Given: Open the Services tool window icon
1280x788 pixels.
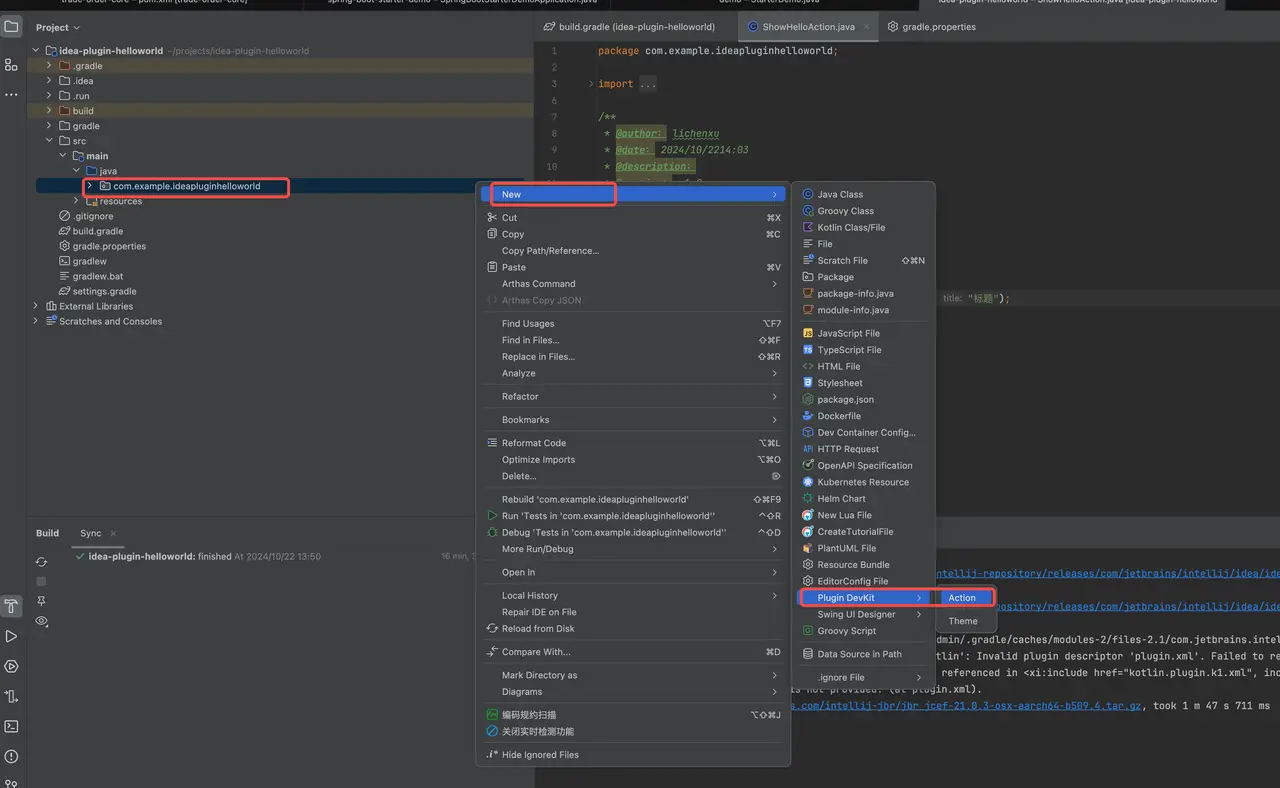Looking at the screenshot, I should (x=11, y=666).
